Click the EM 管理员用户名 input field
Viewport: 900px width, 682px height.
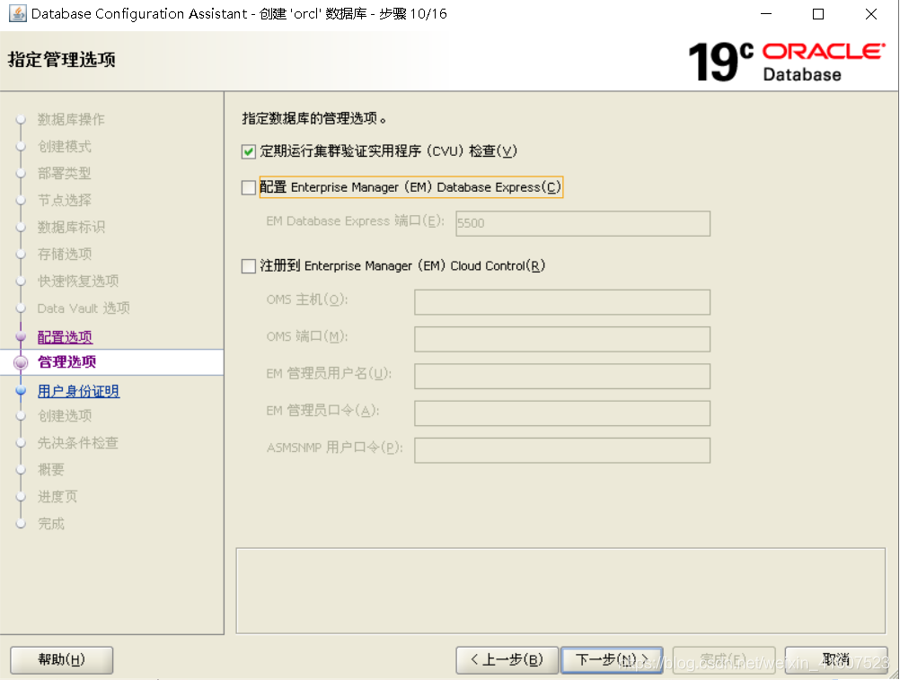562,376
